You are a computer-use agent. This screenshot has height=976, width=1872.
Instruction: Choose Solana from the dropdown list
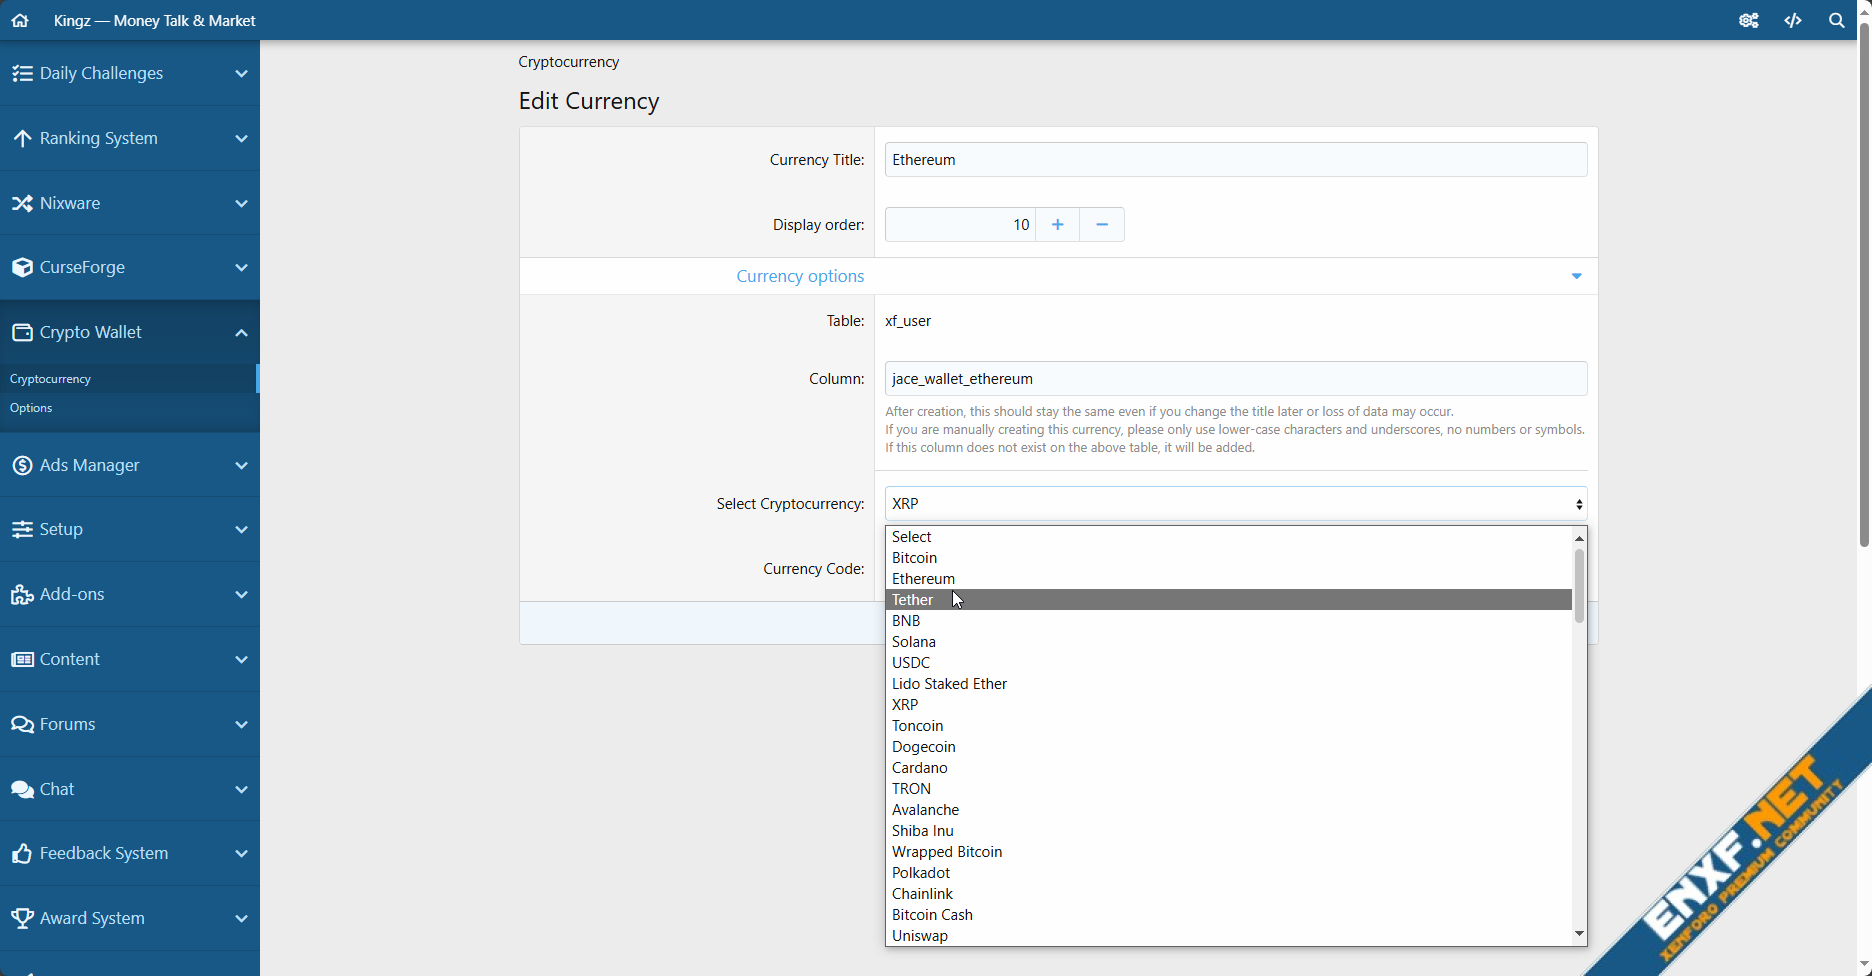(1228, 642)
